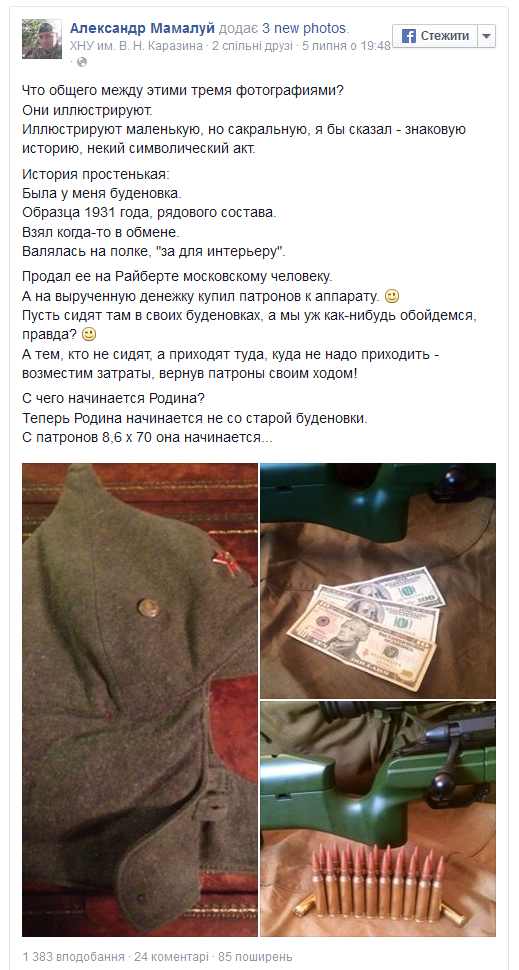
Task: Open the dollar bills photo
Action: (378, 581)
